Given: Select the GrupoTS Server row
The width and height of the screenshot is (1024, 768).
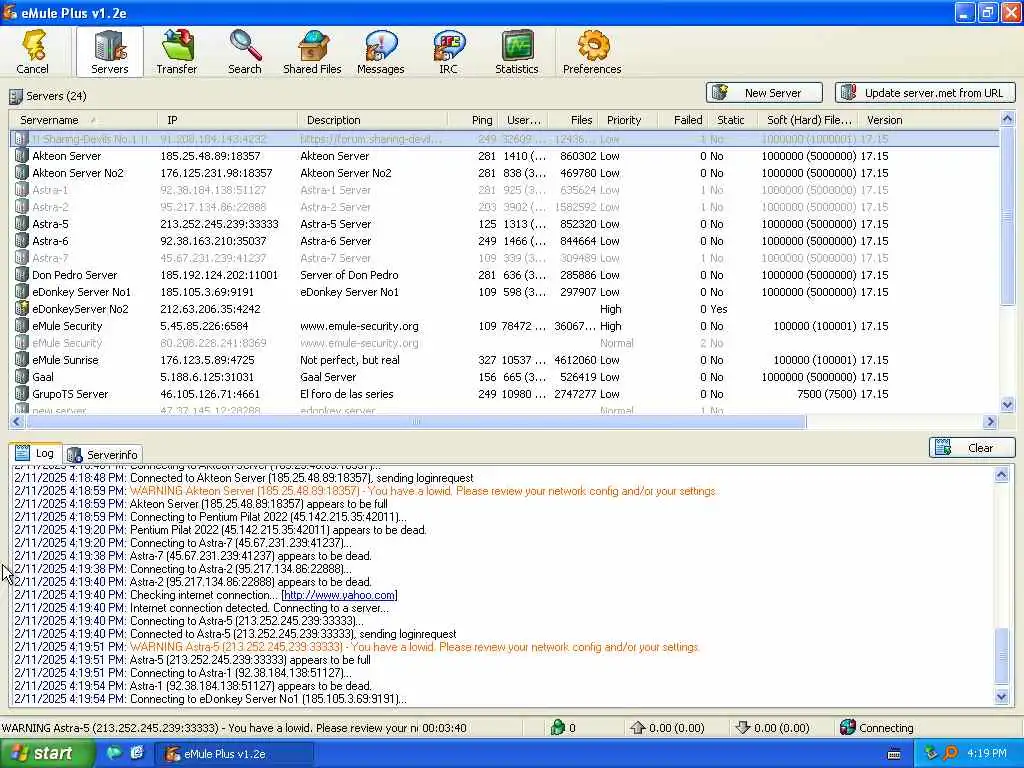Looking at the screenshot, I should pos(504,394).
